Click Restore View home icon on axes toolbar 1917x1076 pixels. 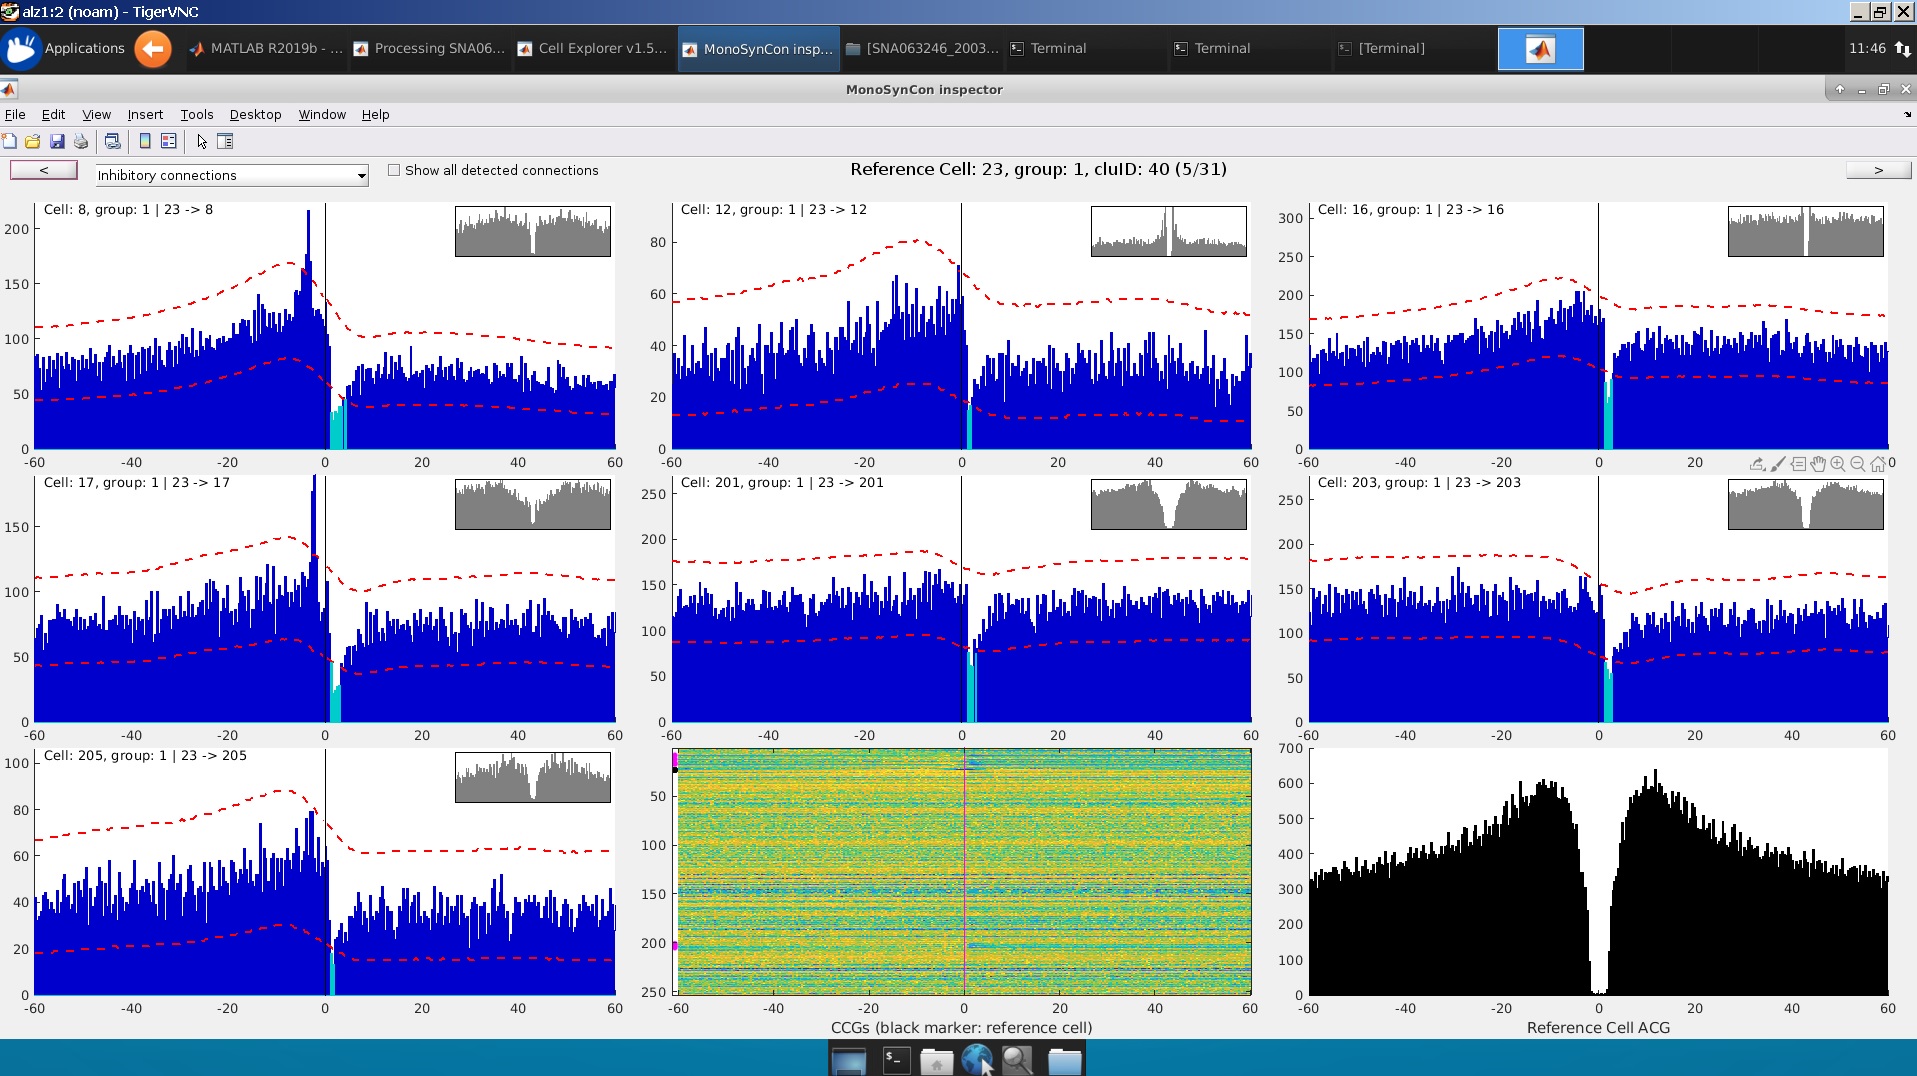click(x=1878, y=463)
